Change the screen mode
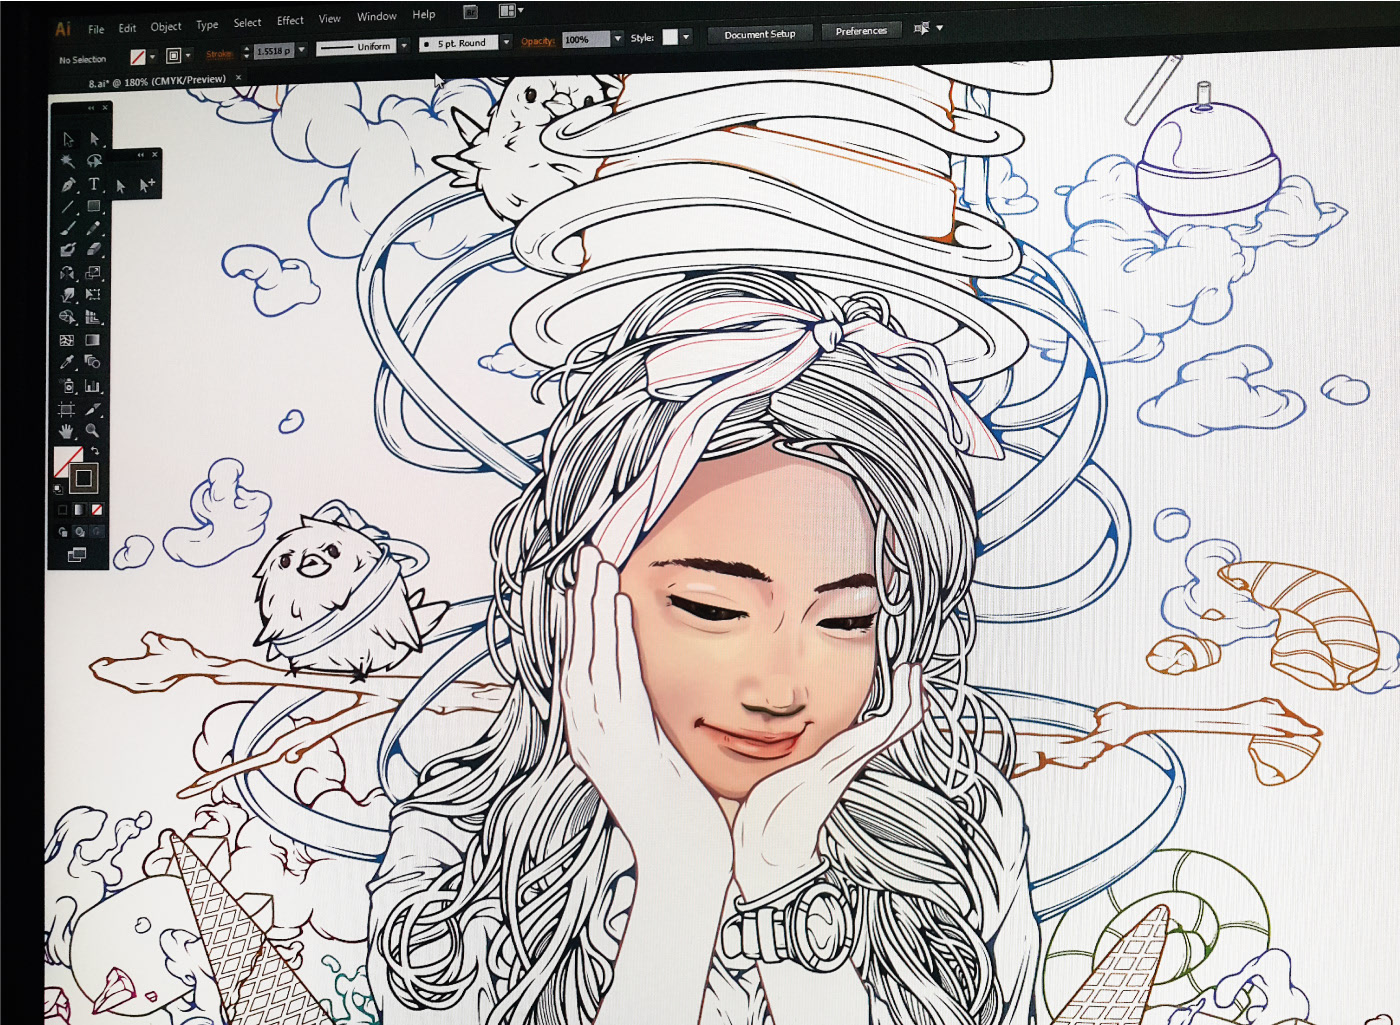Viewport: 1400px width, 1025px height. coord(77,555)
